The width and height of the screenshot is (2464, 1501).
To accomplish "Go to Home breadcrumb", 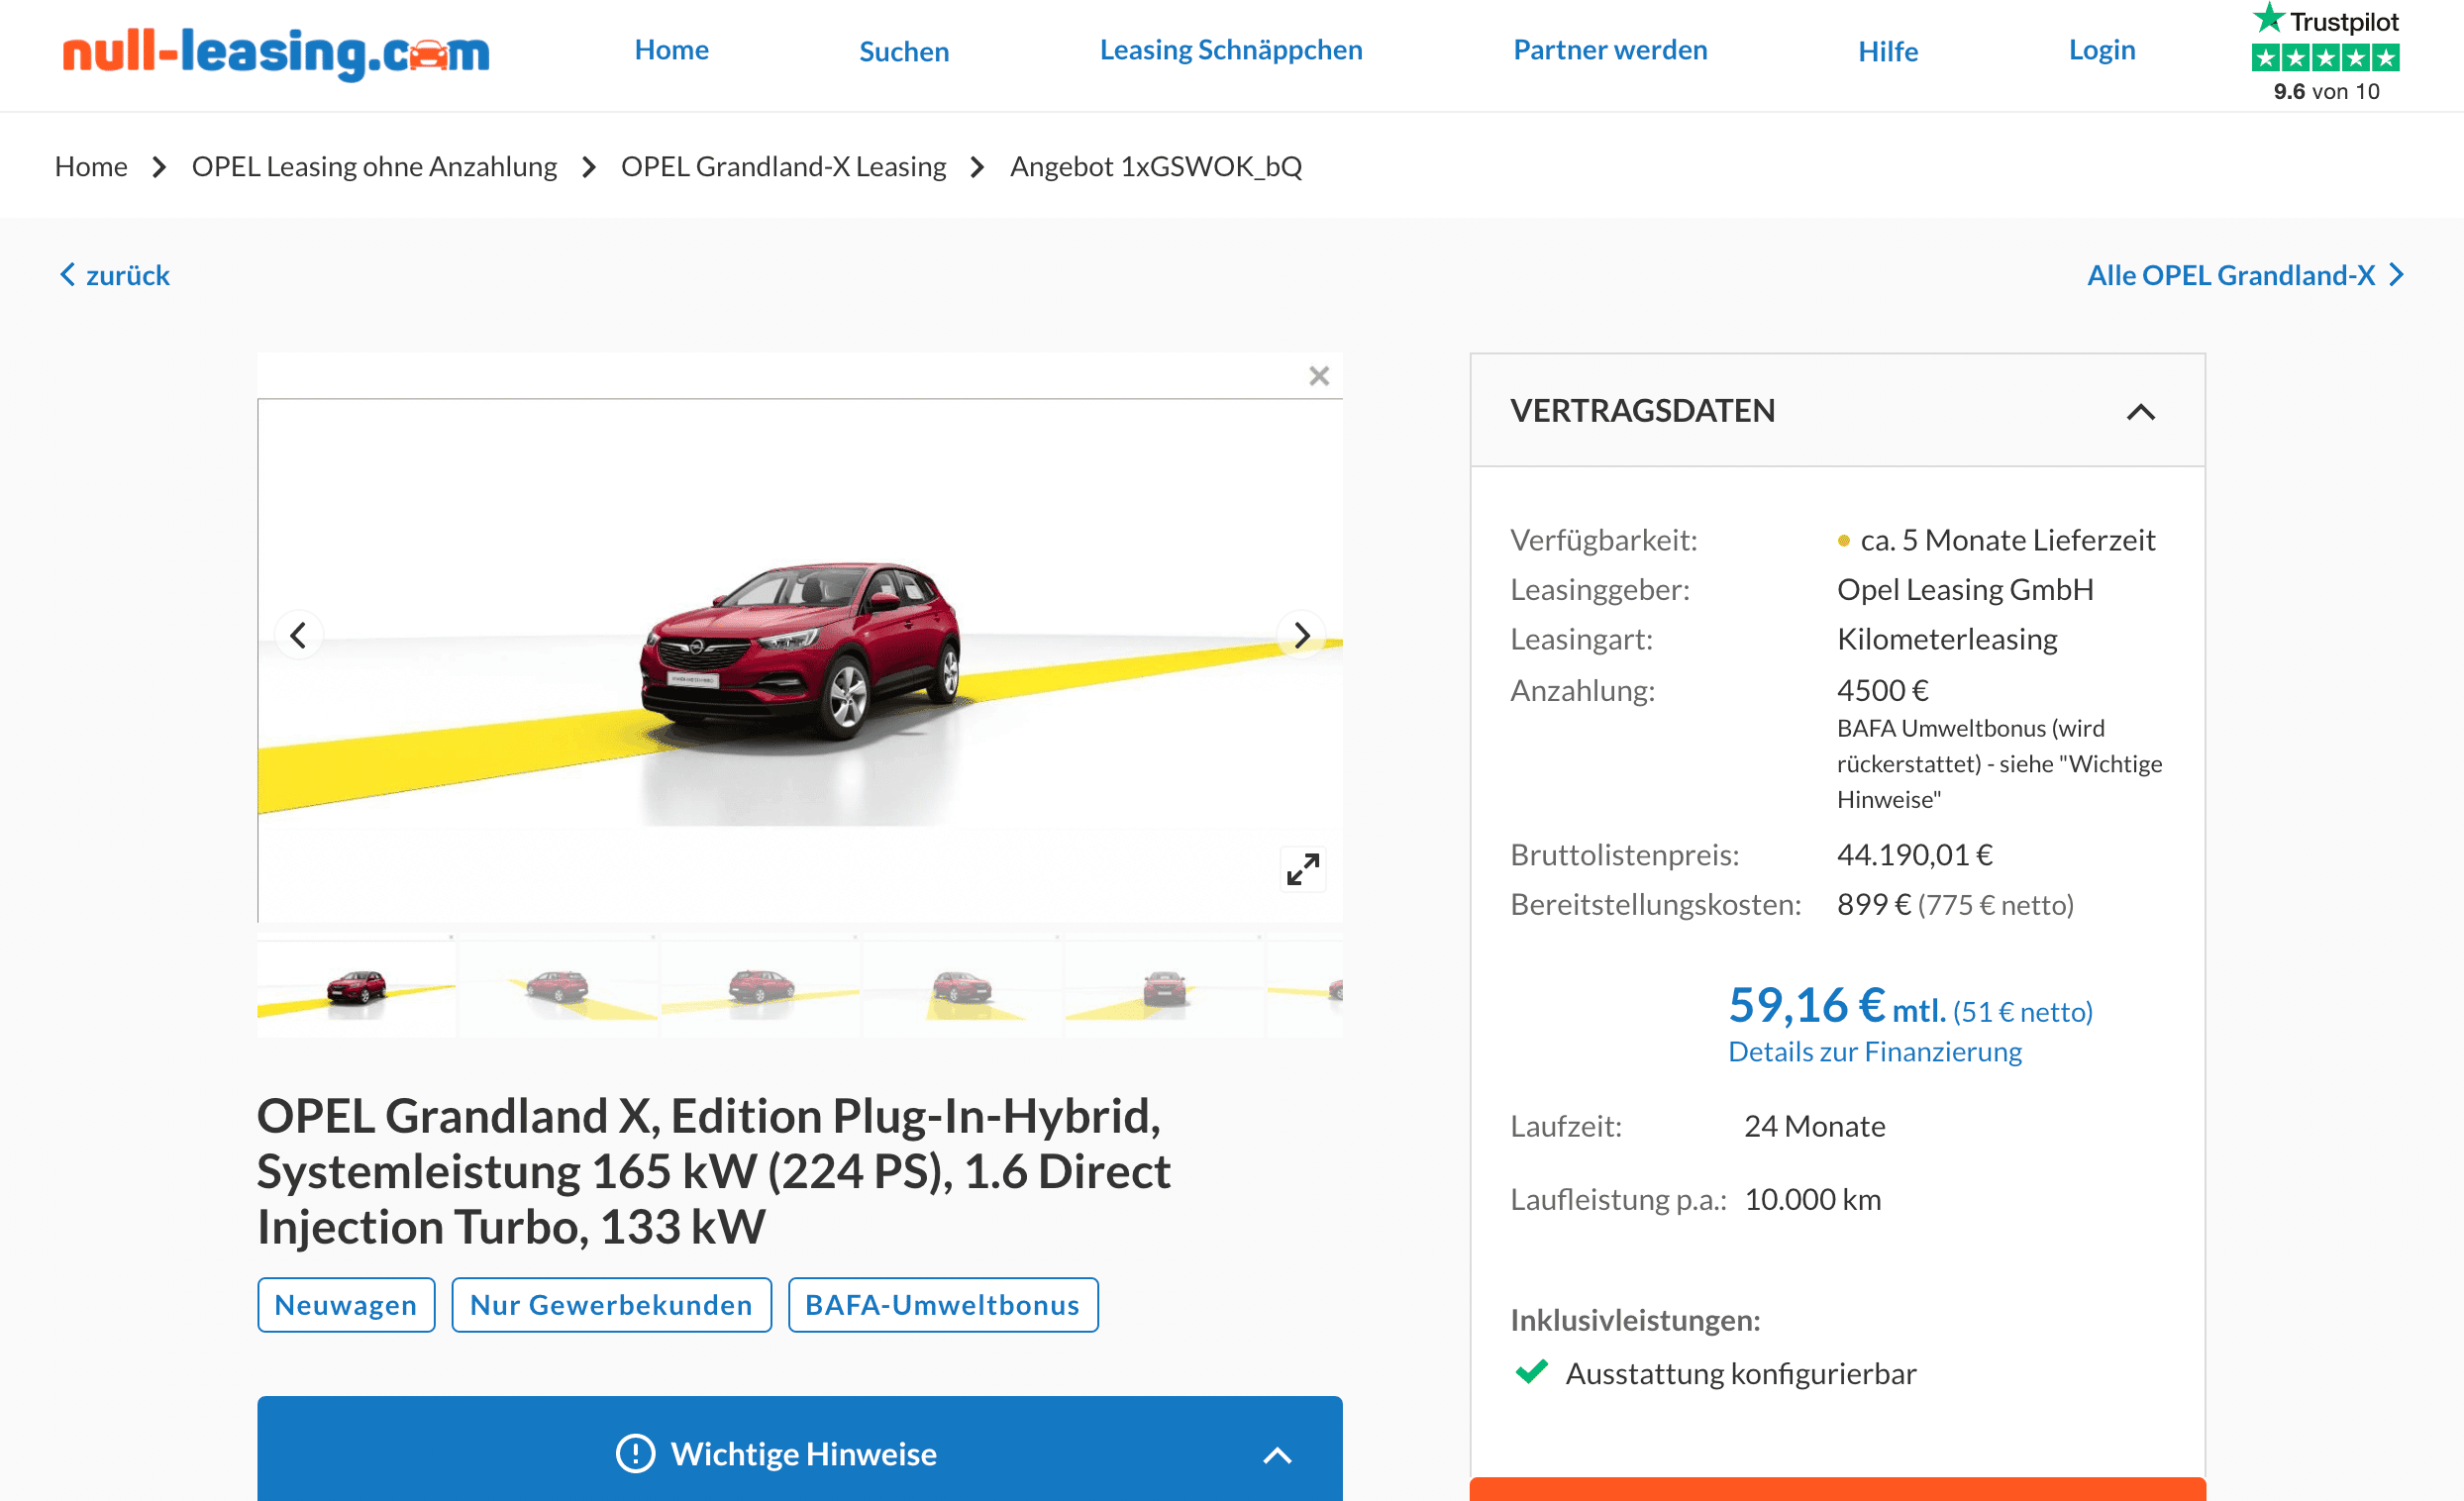I will coord(91,166).
